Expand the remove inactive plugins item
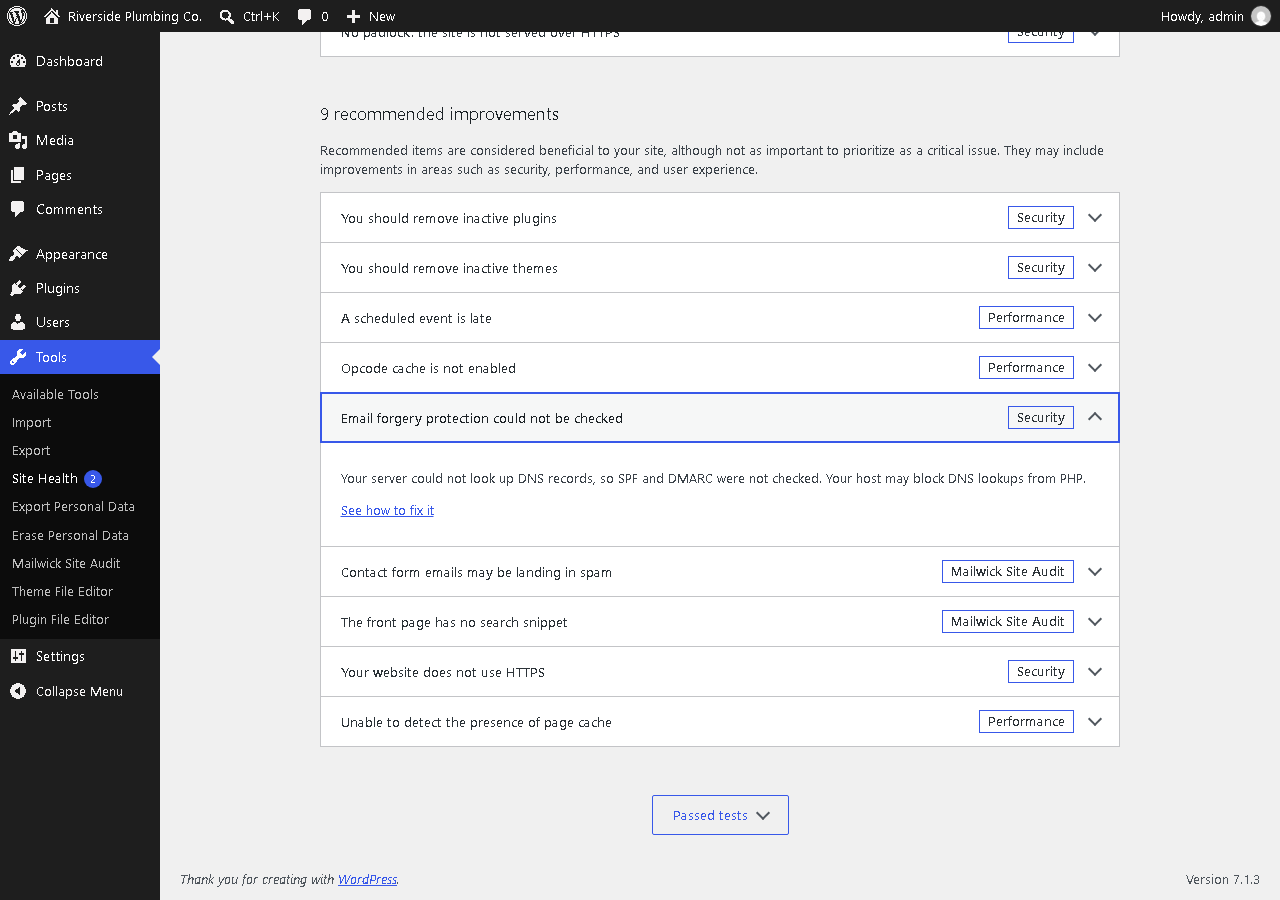1280x900 pixels. tap(720, 218)
